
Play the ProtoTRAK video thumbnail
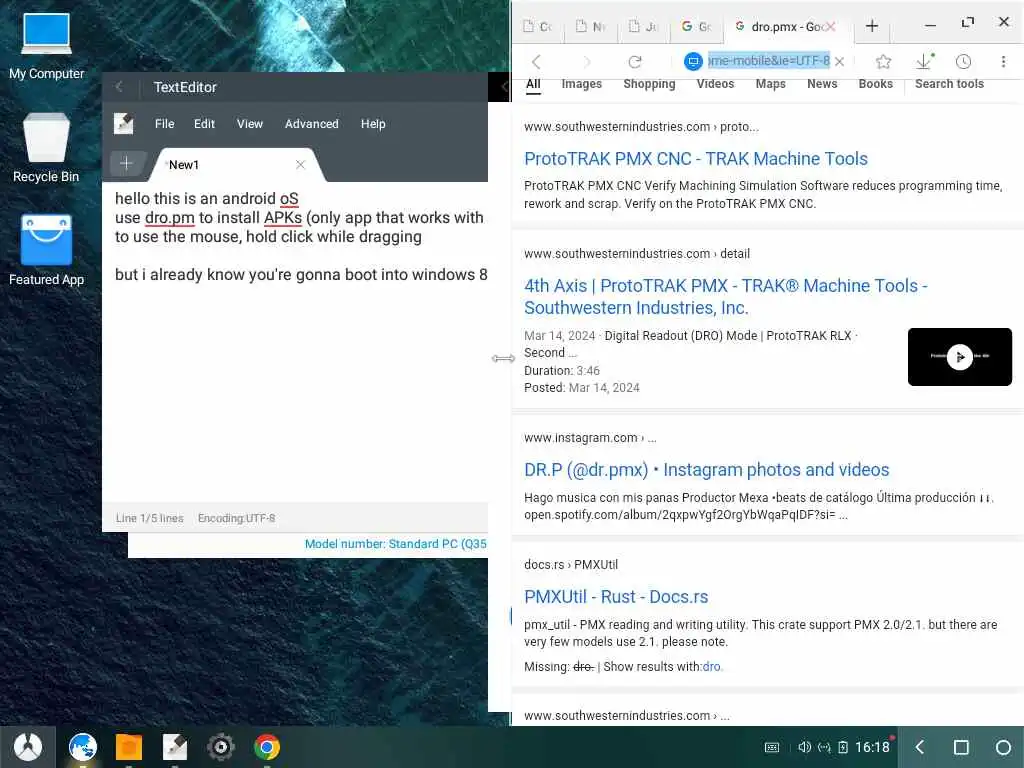click(x=960, y=357)
